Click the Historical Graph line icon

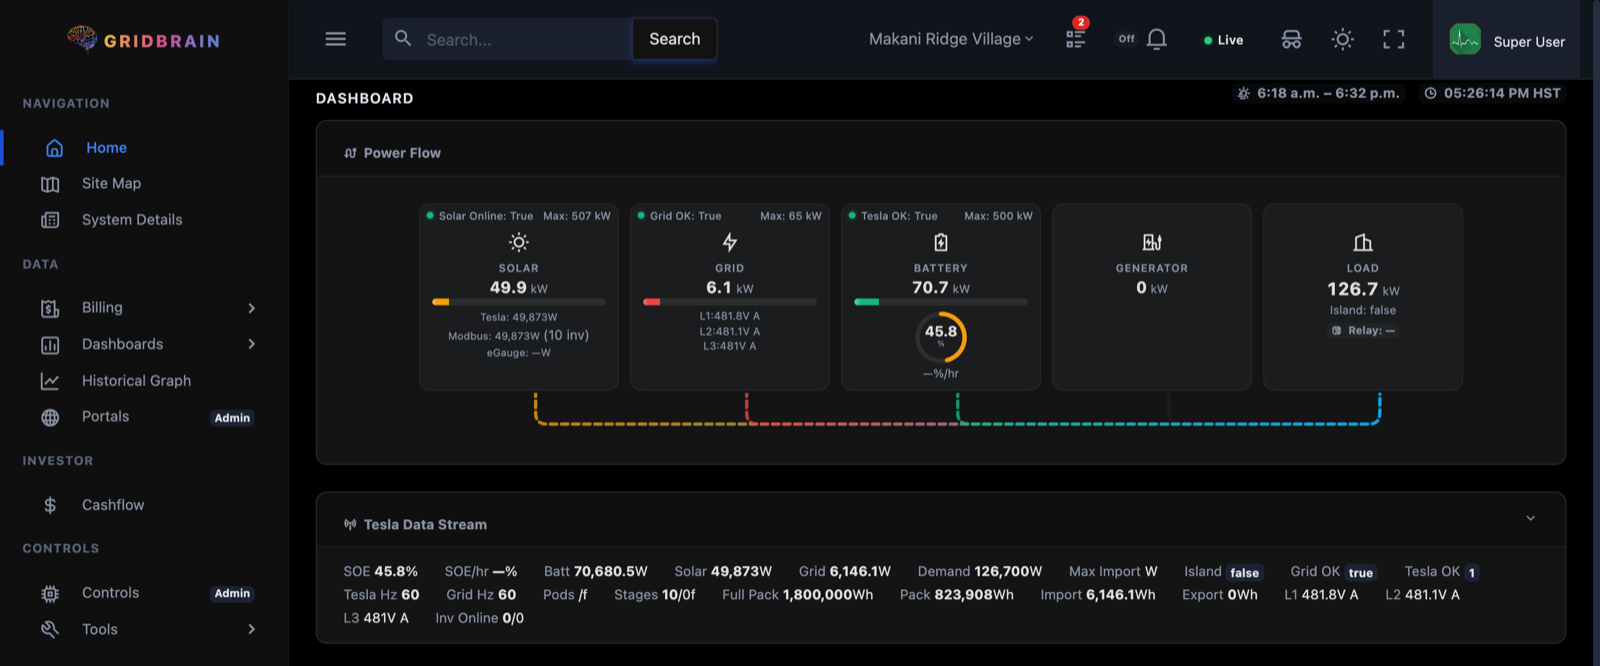[50, 381]
